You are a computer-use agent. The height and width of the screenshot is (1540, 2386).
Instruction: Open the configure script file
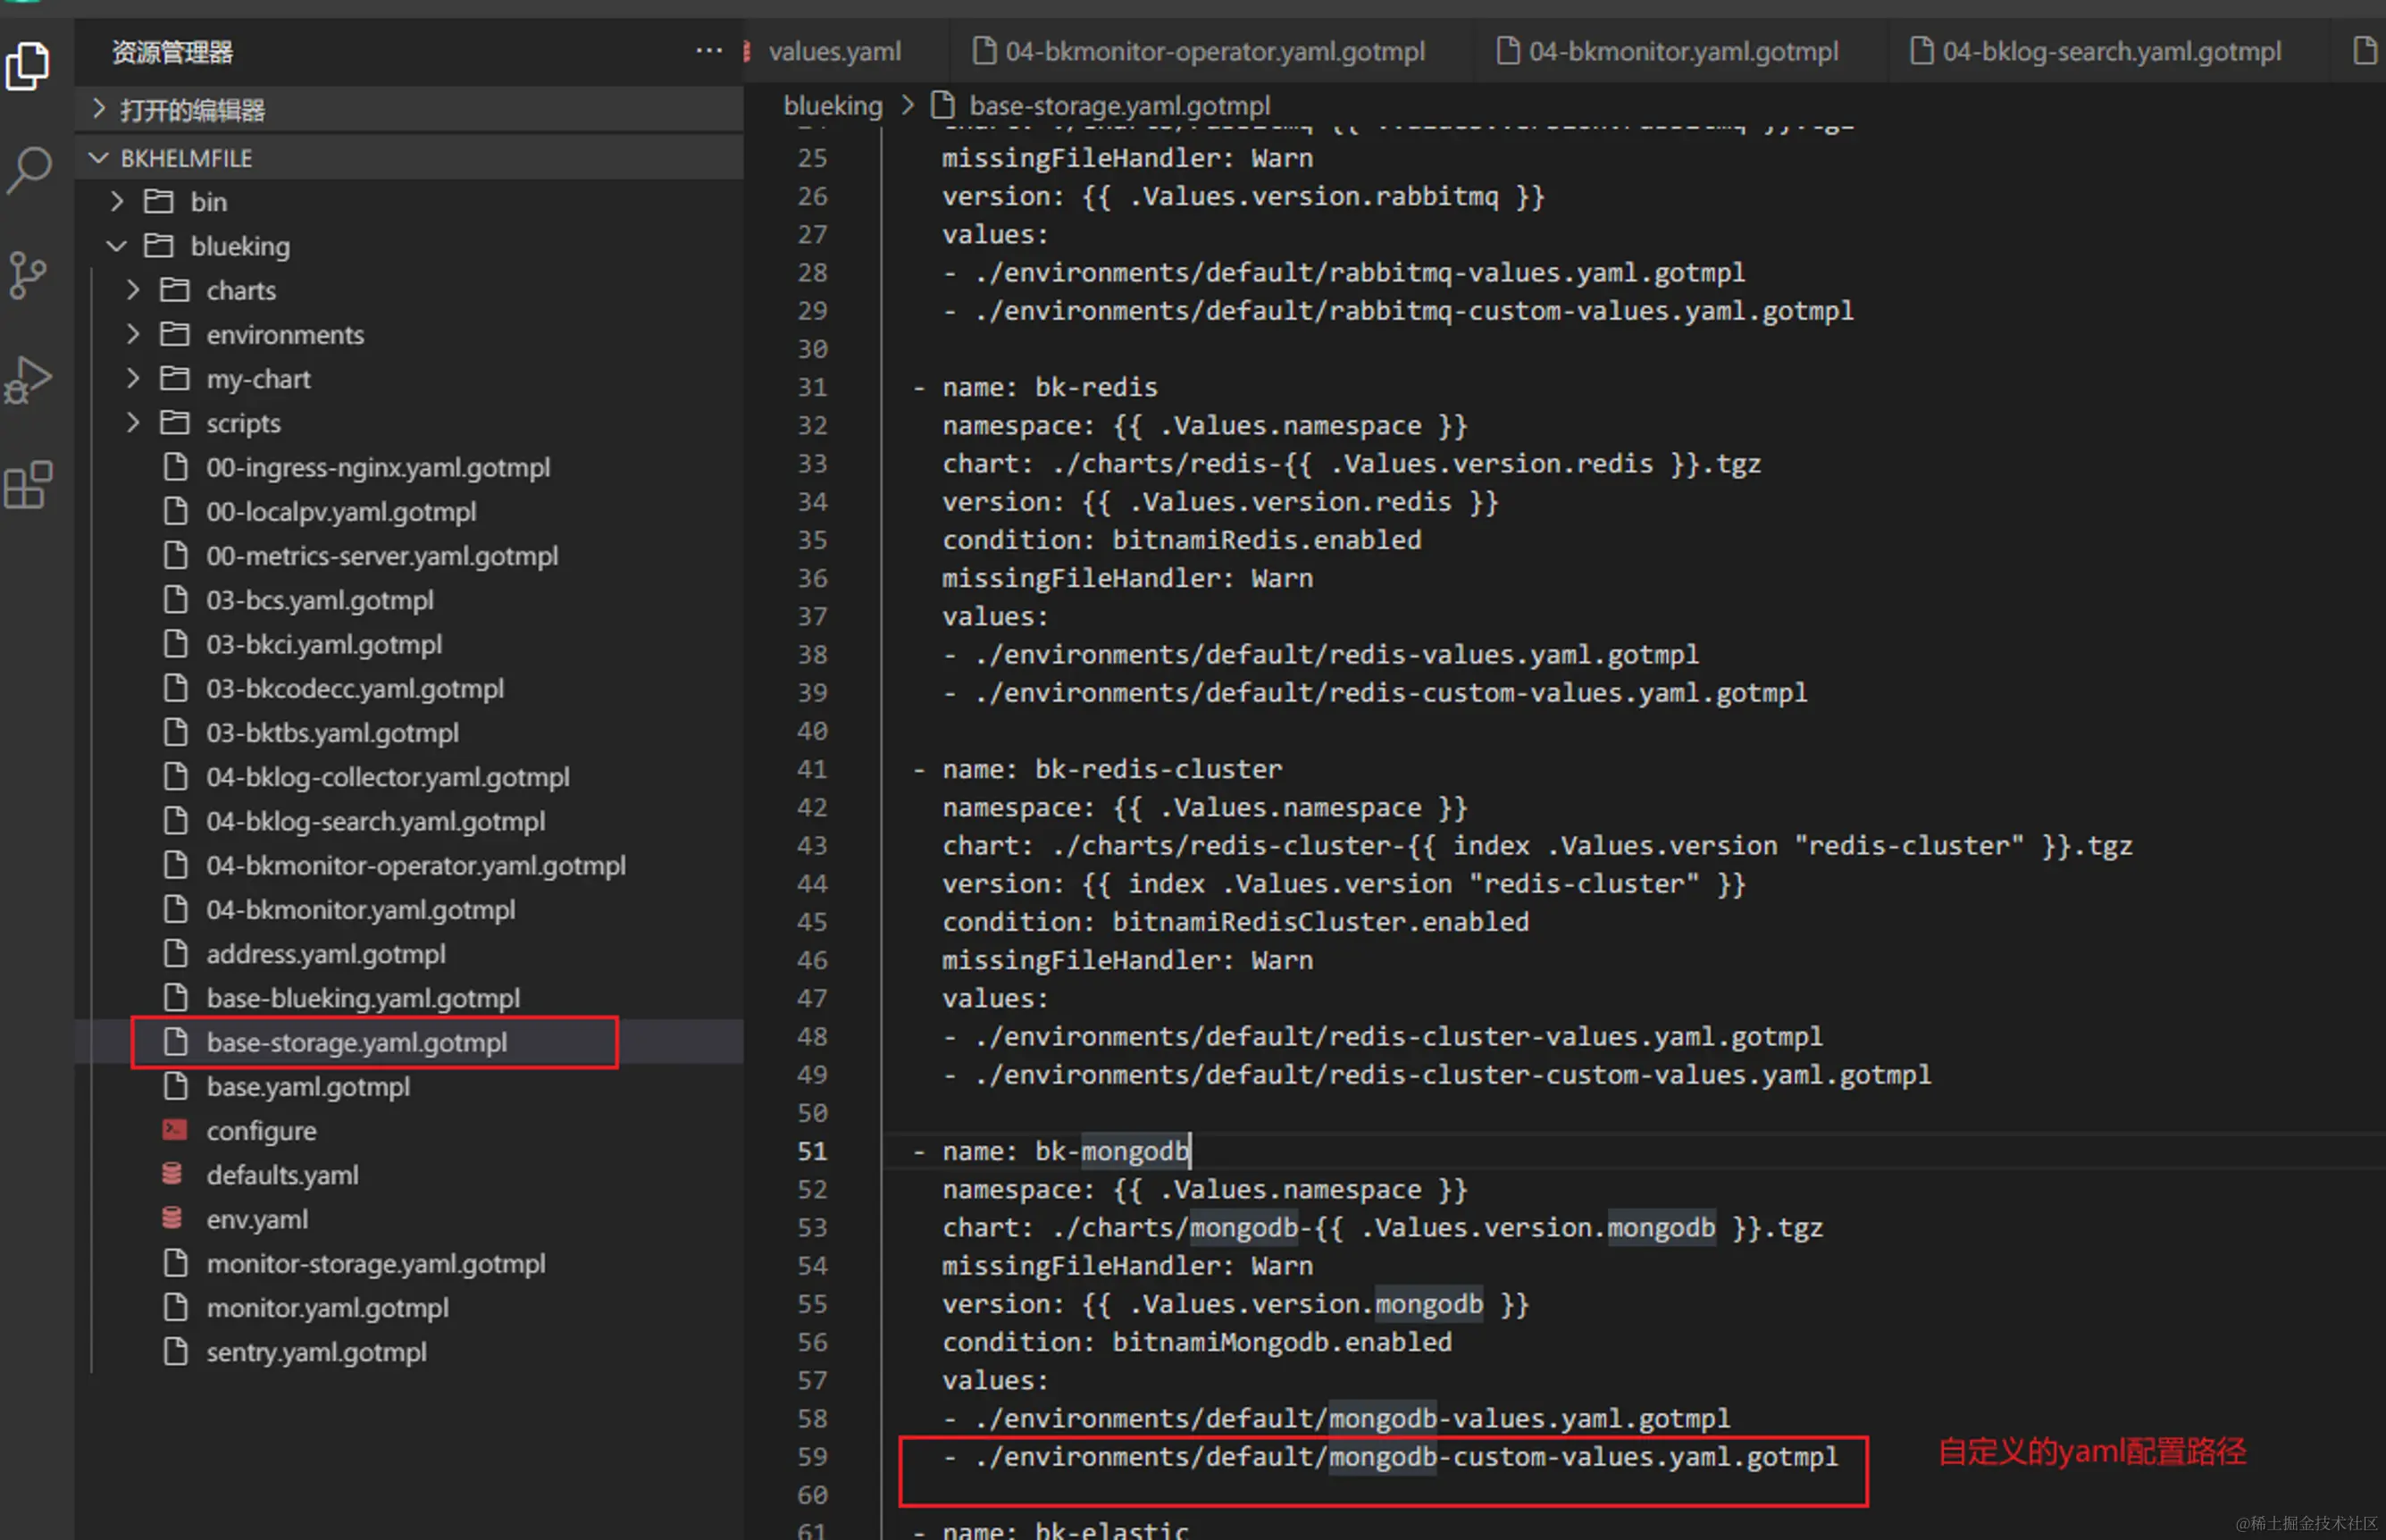point(261,1131)
